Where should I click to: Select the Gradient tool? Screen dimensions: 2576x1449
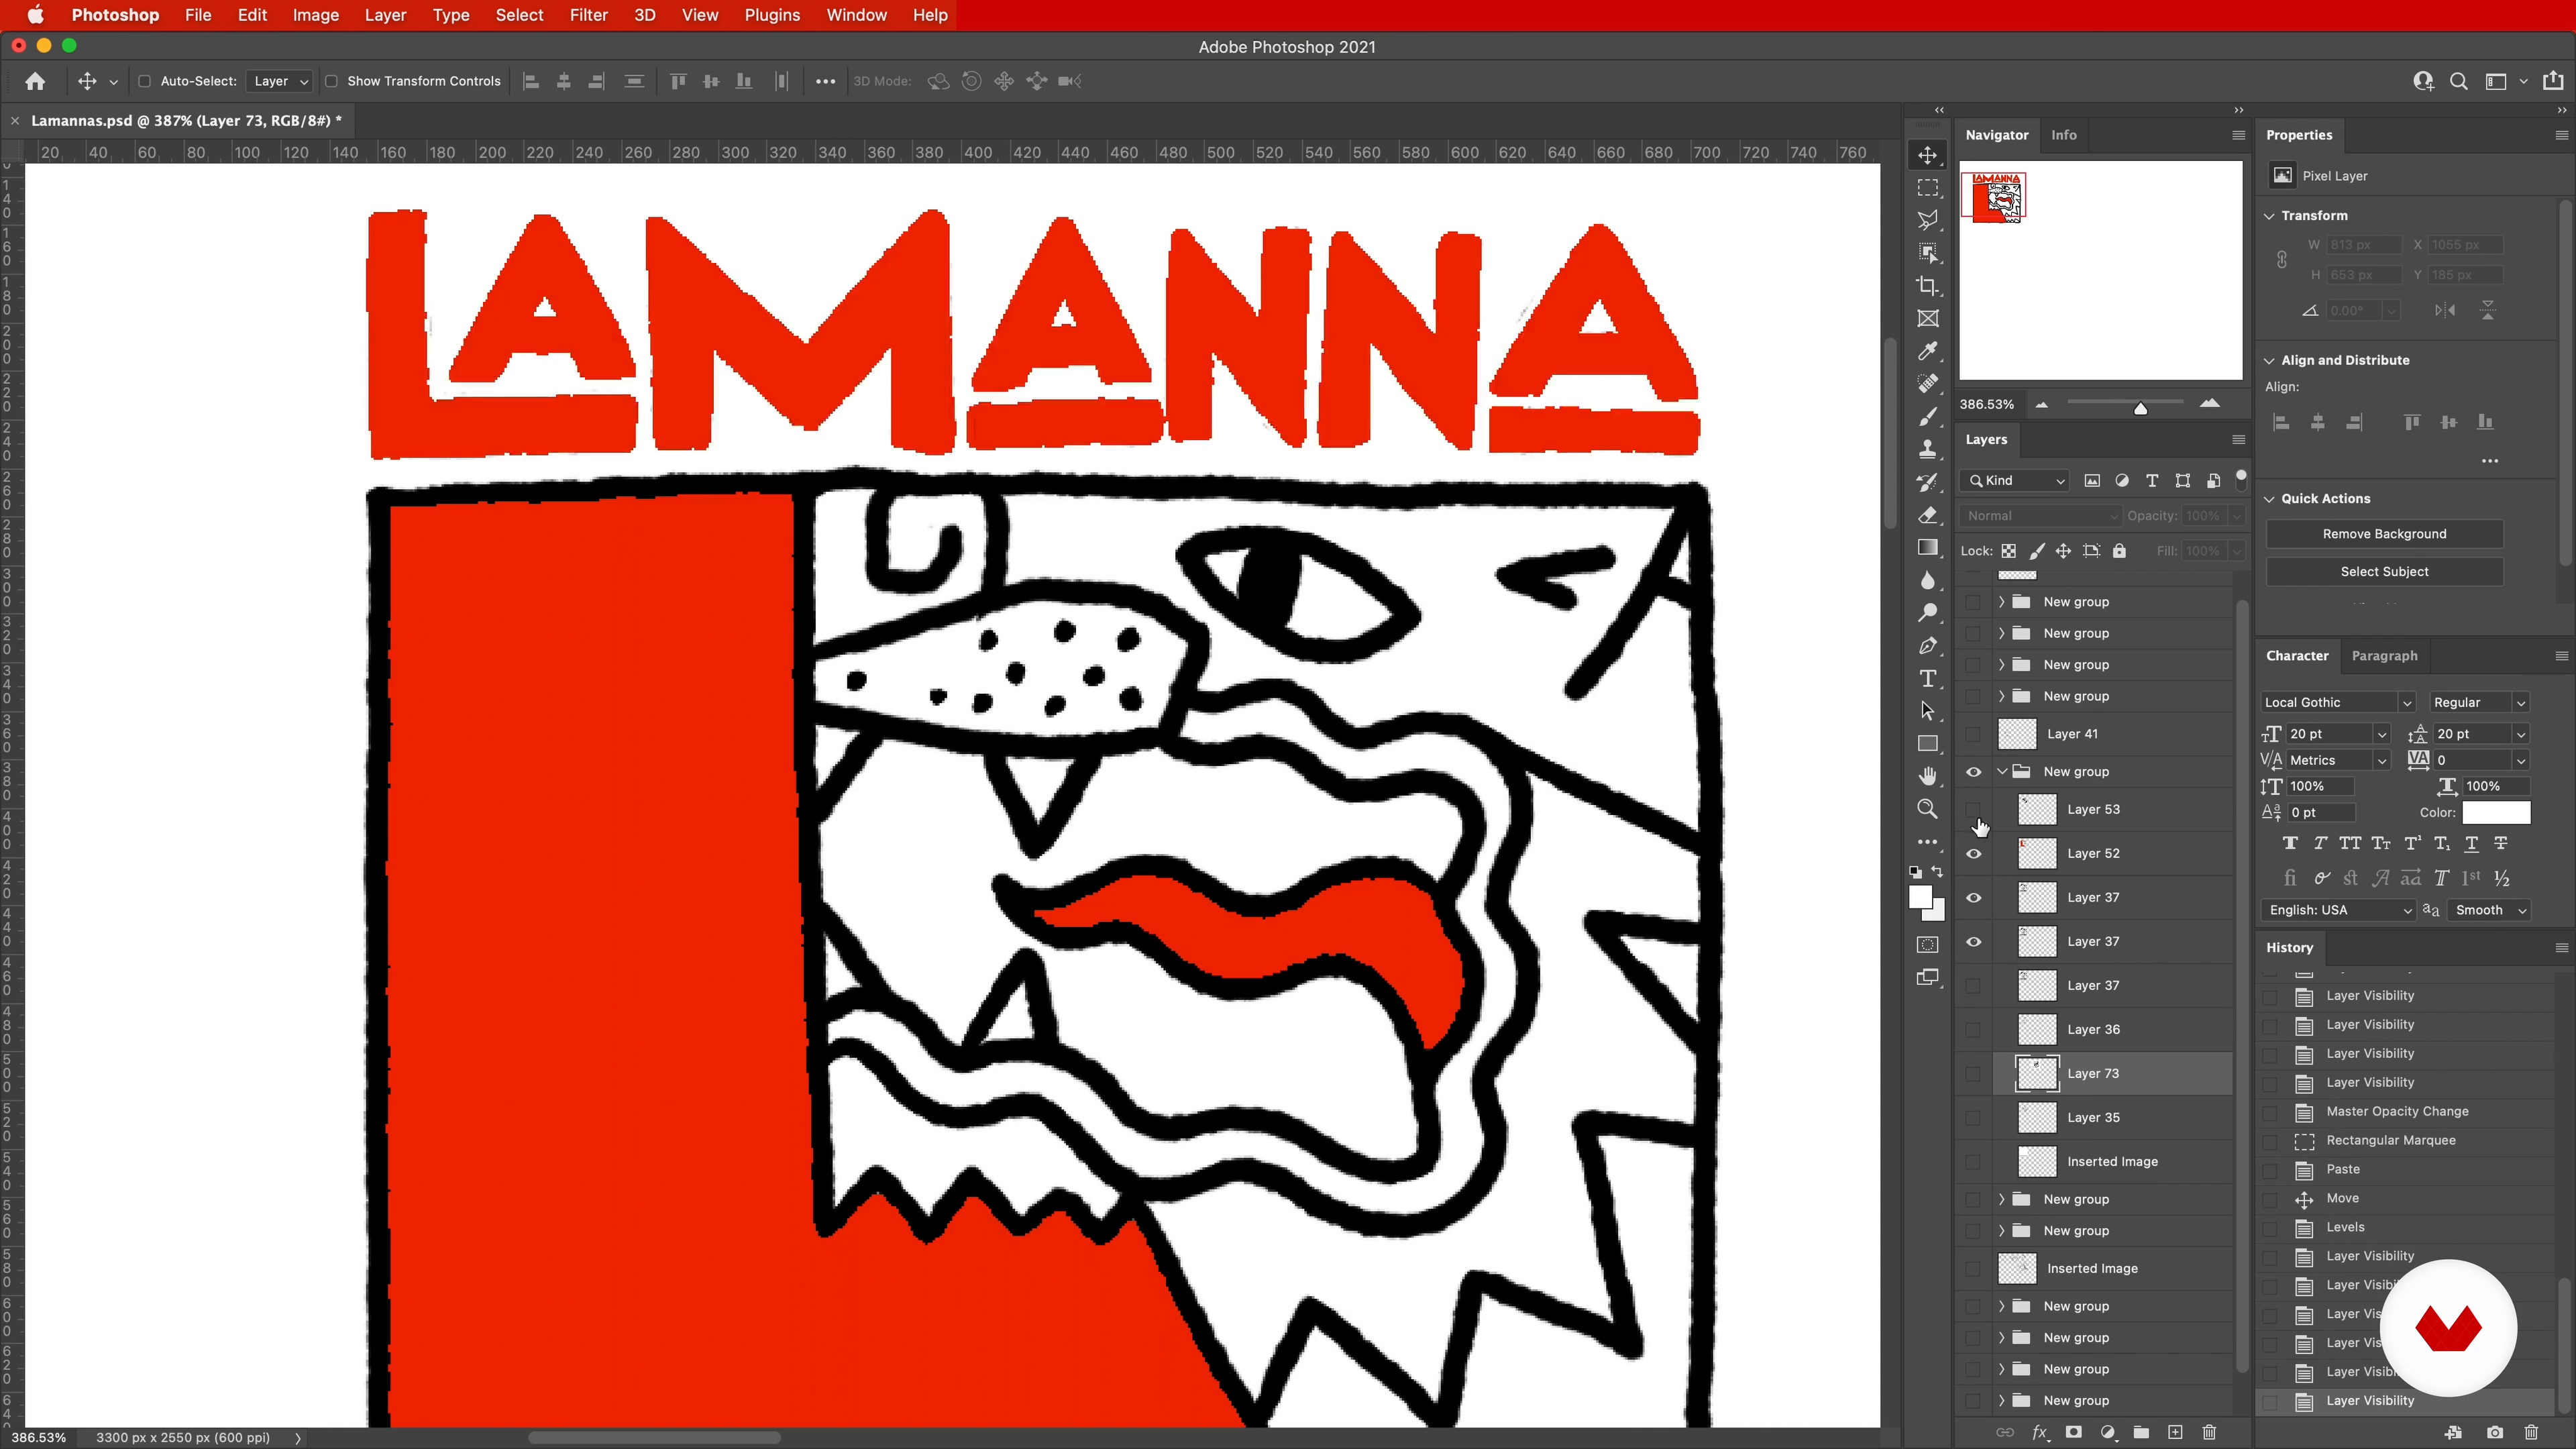pyautogui.click(x=1927, y=547)
